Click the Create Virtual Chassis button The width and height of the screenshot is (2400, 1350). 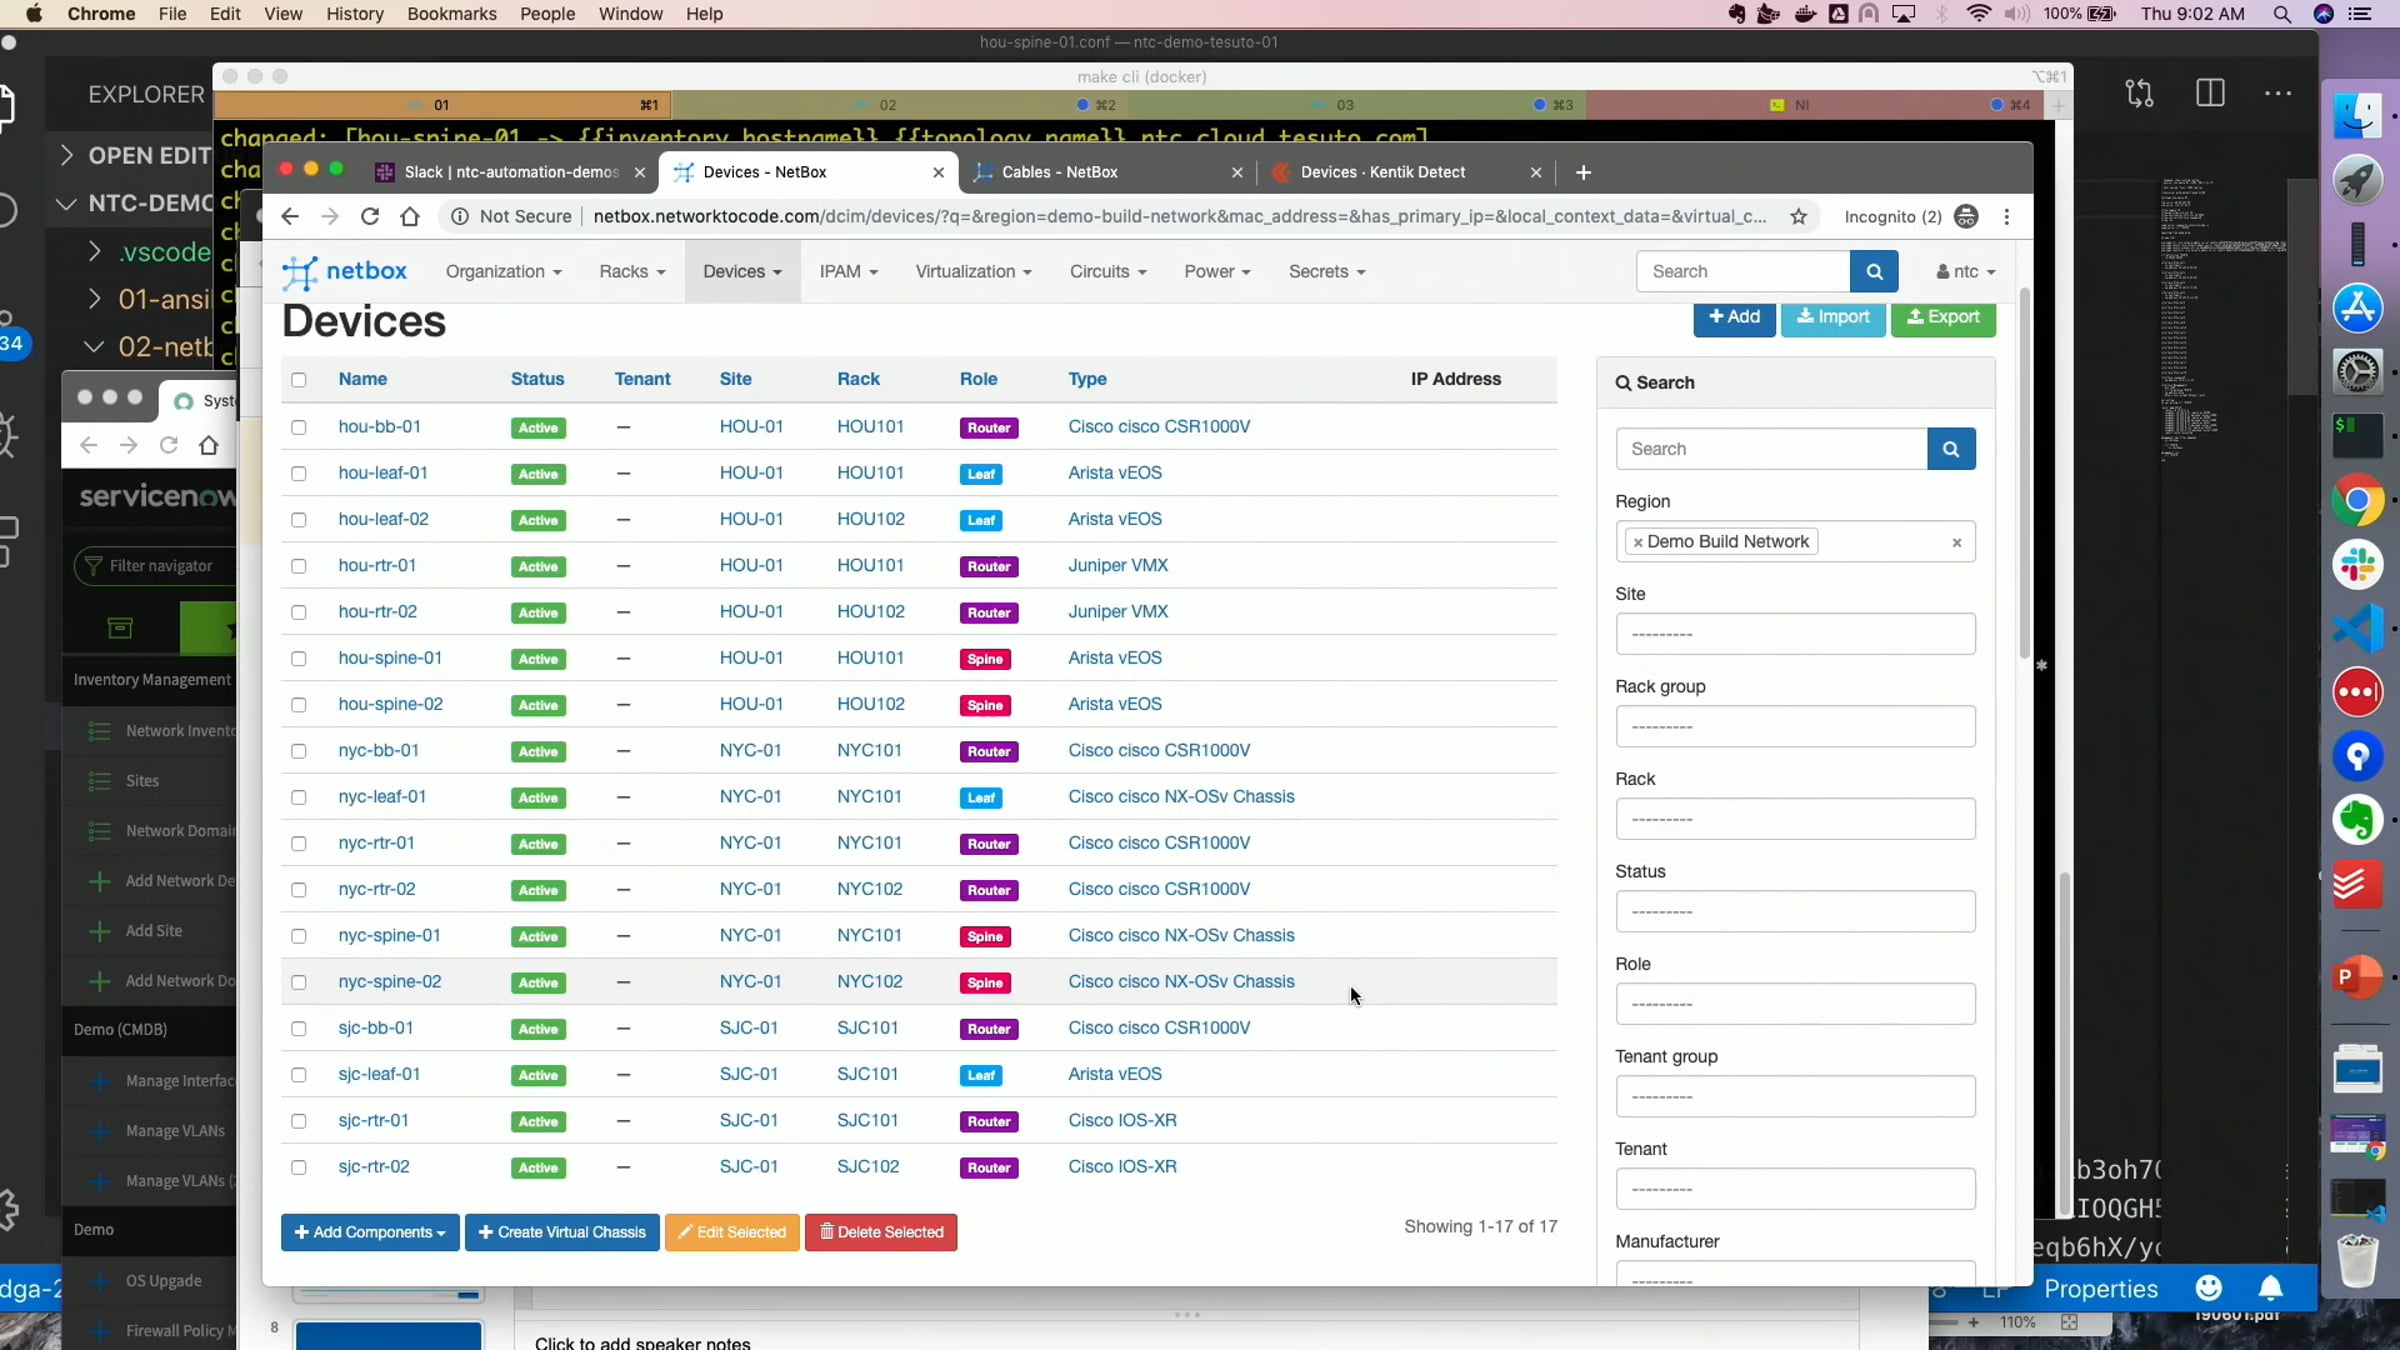pos(562,1232)
